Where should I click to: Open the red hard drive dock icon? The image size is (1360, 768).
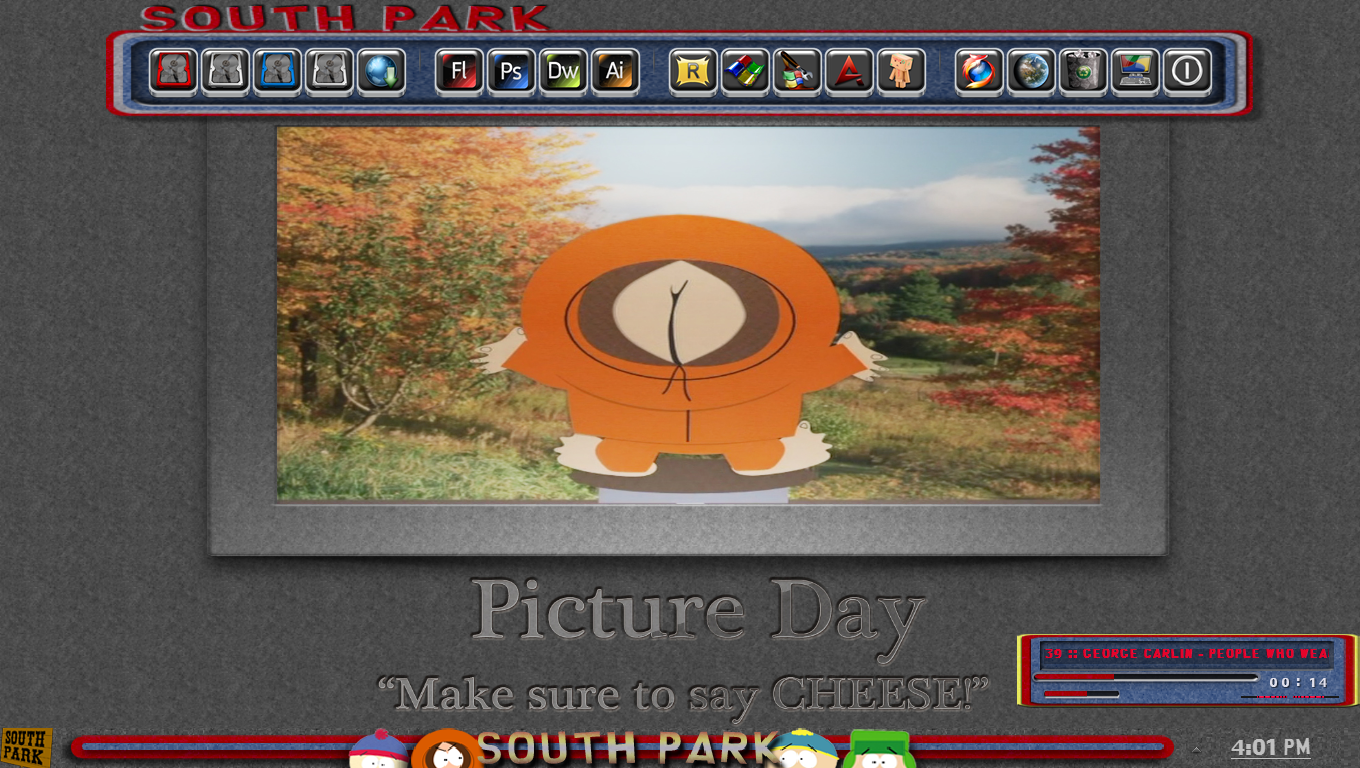(x=174, y=72)
